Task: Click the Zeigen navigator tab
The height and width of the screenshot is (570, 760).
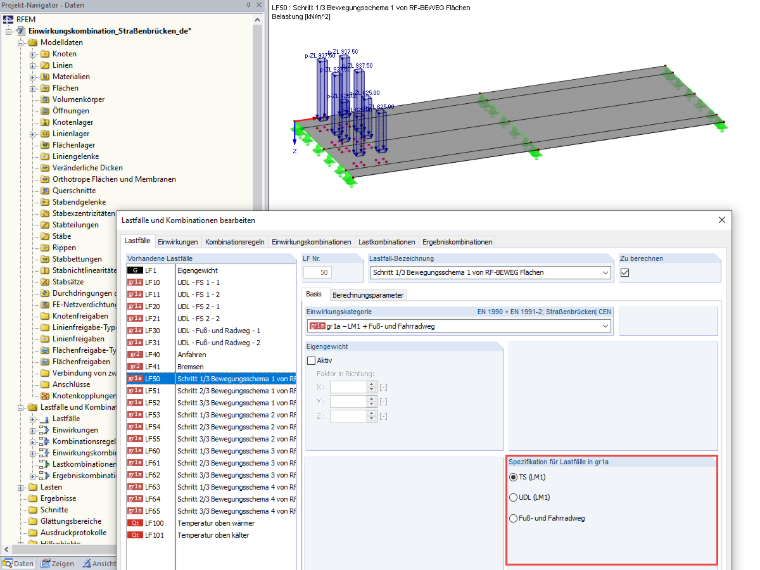Action: 58,563
